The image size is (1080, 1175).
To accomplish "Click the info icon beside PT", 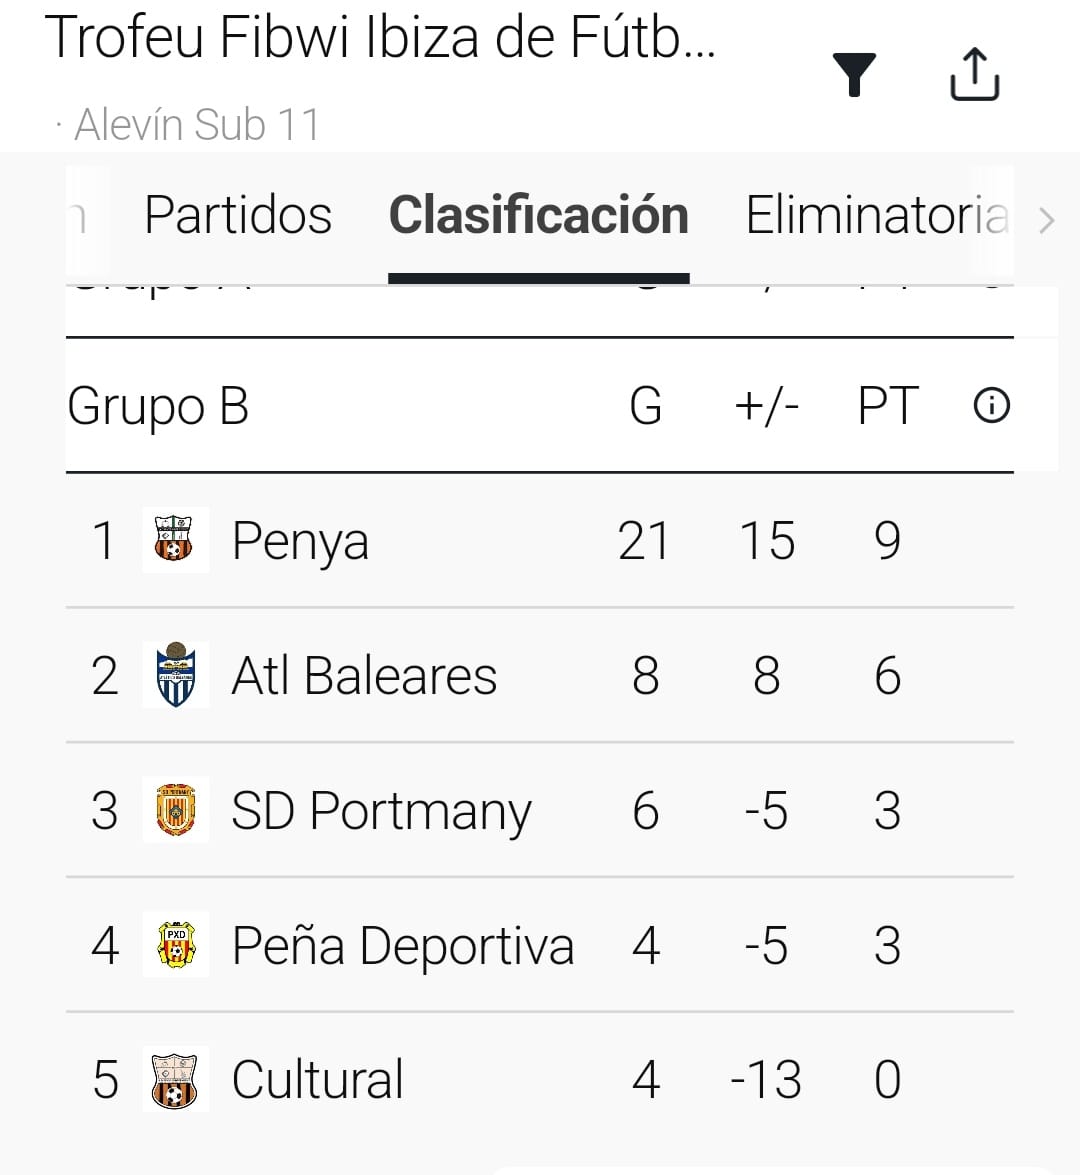I will click(x=991, y=406).
